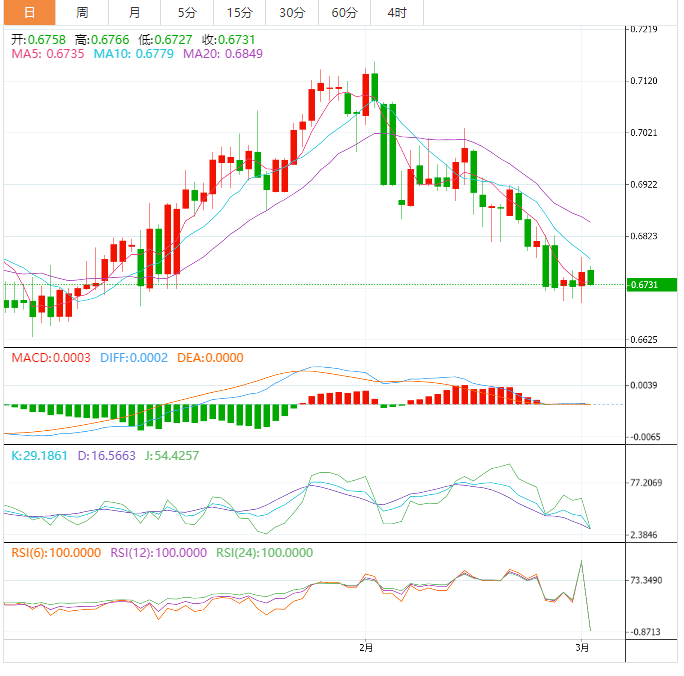Click the RSI(12):100.0000 label
684x676 pixels.
point(158,553)
